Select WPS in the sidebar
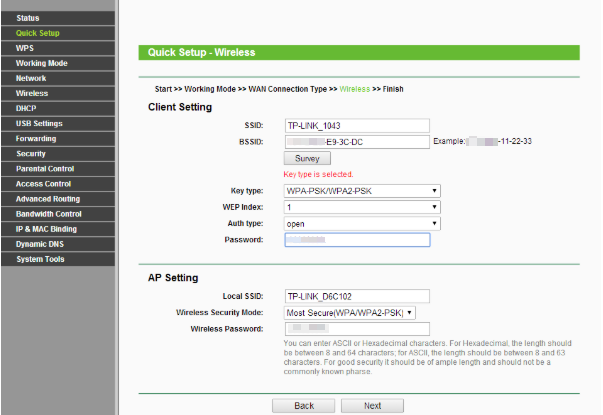This screenshot has width=603, height=415. [x=25, y=48]
